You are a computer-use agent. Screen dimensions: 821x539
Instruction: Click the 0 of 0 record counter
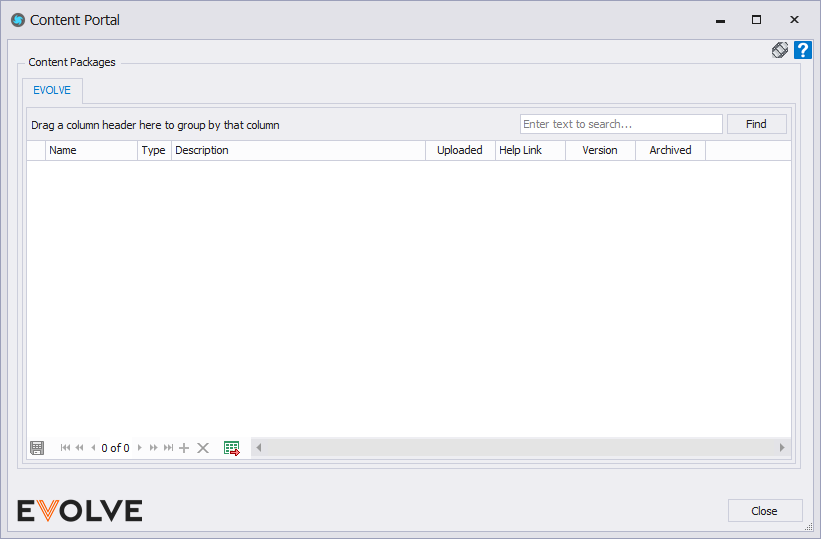click(115, 448)
